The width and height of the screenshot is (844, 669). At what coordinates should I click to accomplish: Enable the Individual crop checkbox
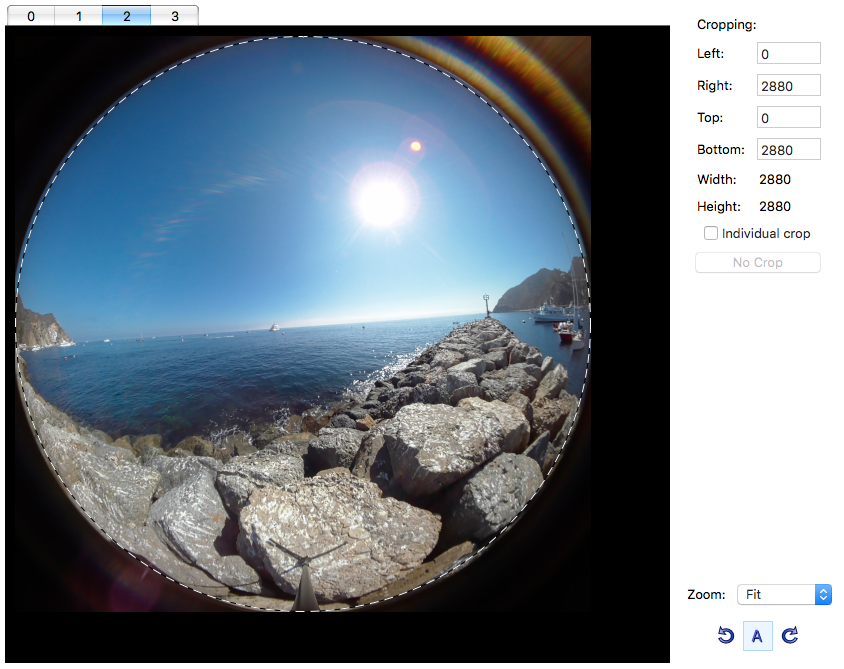click(711, 233)
